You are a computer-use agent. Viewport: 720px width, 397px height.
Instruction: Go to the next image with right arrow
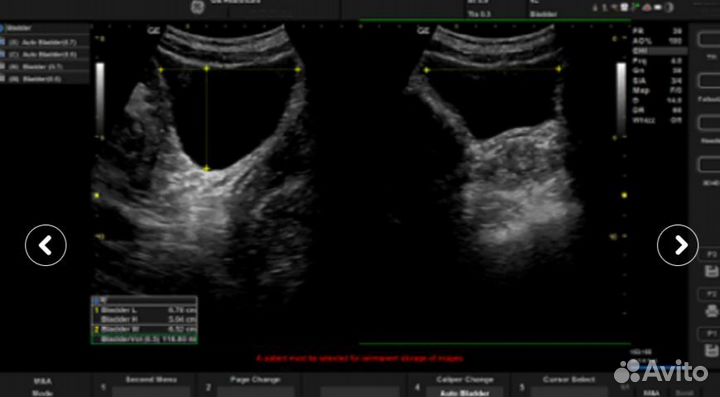[678, 245]
